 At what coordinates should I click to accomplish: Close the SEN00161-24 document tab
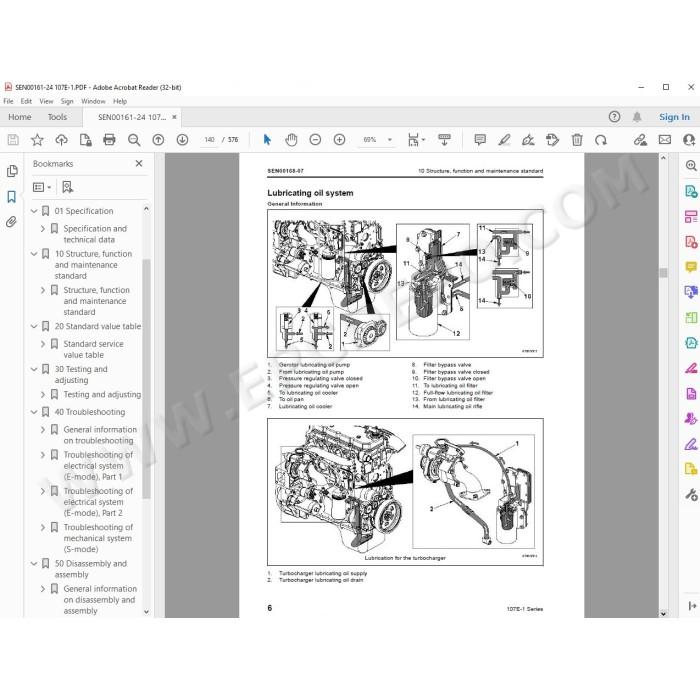click(174, 117)
